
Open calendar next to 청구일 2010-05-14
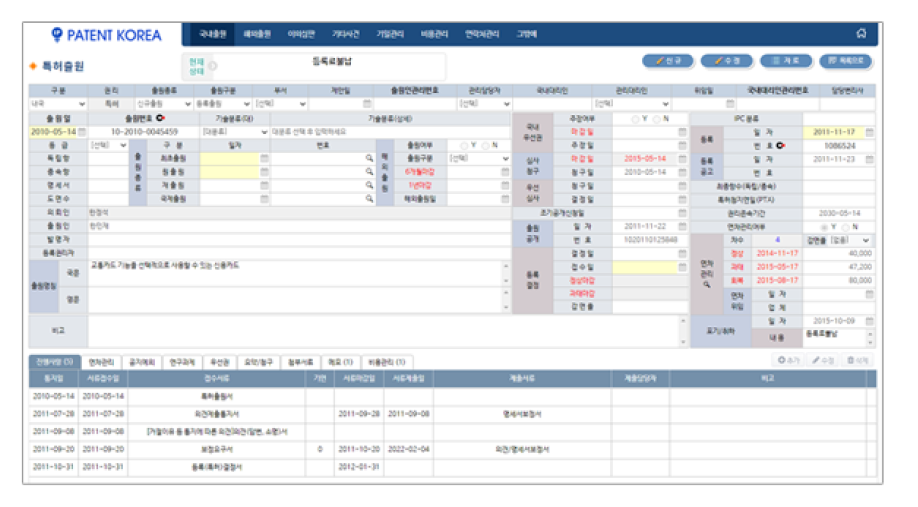[x=682, y=172]
